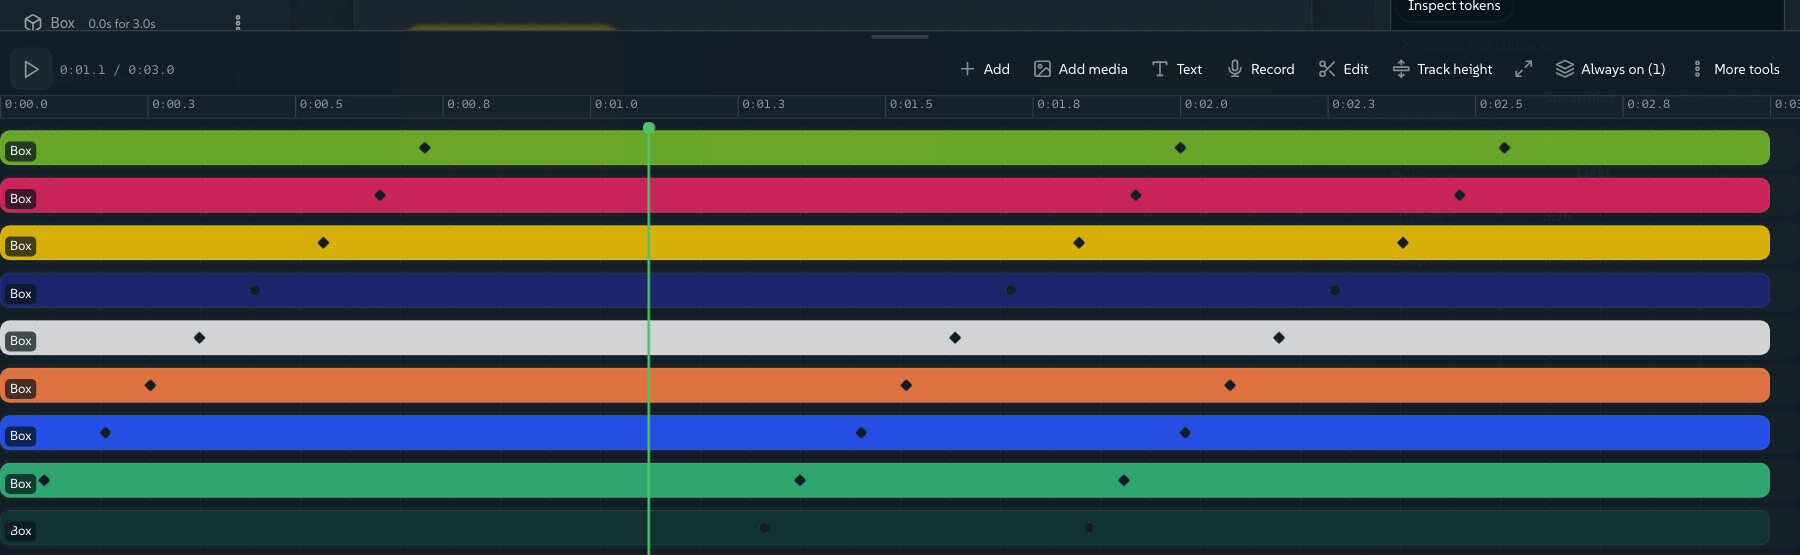Image resolution: width=1800 pixels, height=555 pixels.
Task: Click the Box label on the navy track
Action: coord(20,294)
